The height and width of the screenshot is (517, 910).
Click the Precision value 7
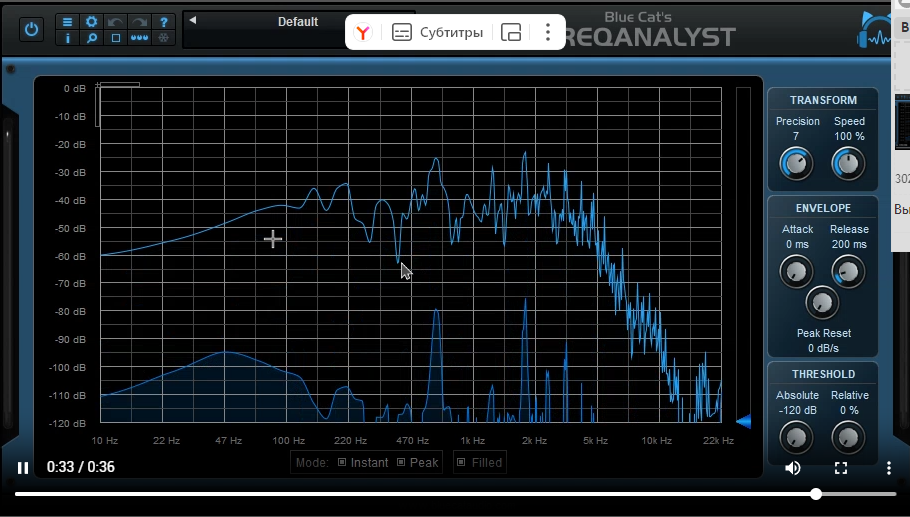click(x=796, y=136)
